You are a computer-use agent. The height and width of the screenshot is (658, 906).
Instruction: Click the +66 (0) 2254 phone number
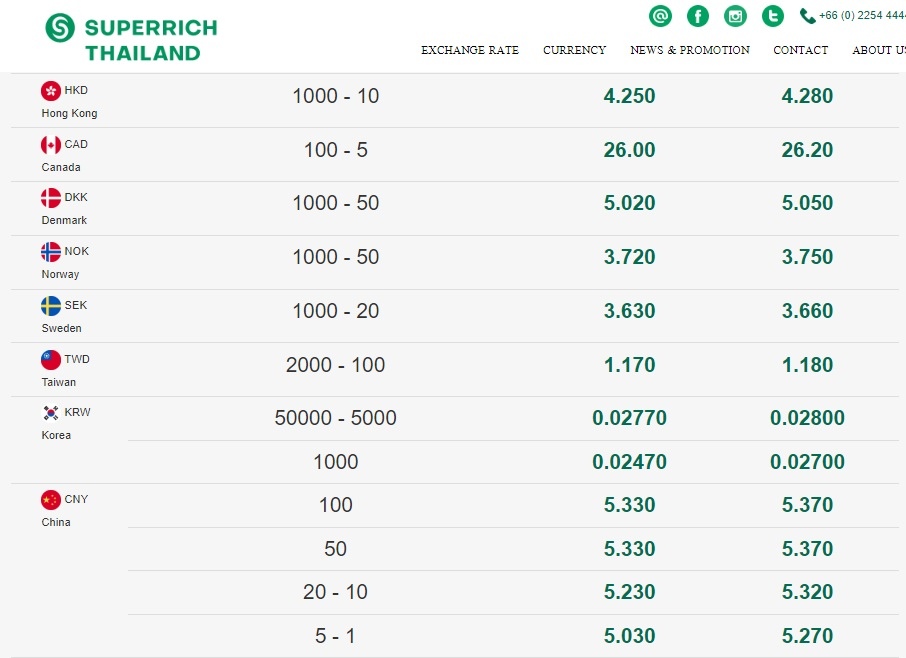click(x=862, y=16)
